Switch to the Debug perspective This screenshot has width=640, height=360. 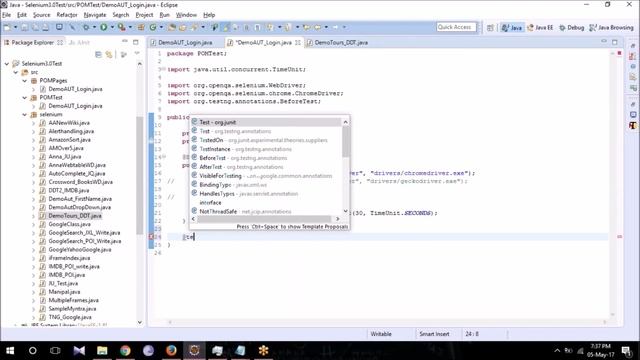point(571,28)
